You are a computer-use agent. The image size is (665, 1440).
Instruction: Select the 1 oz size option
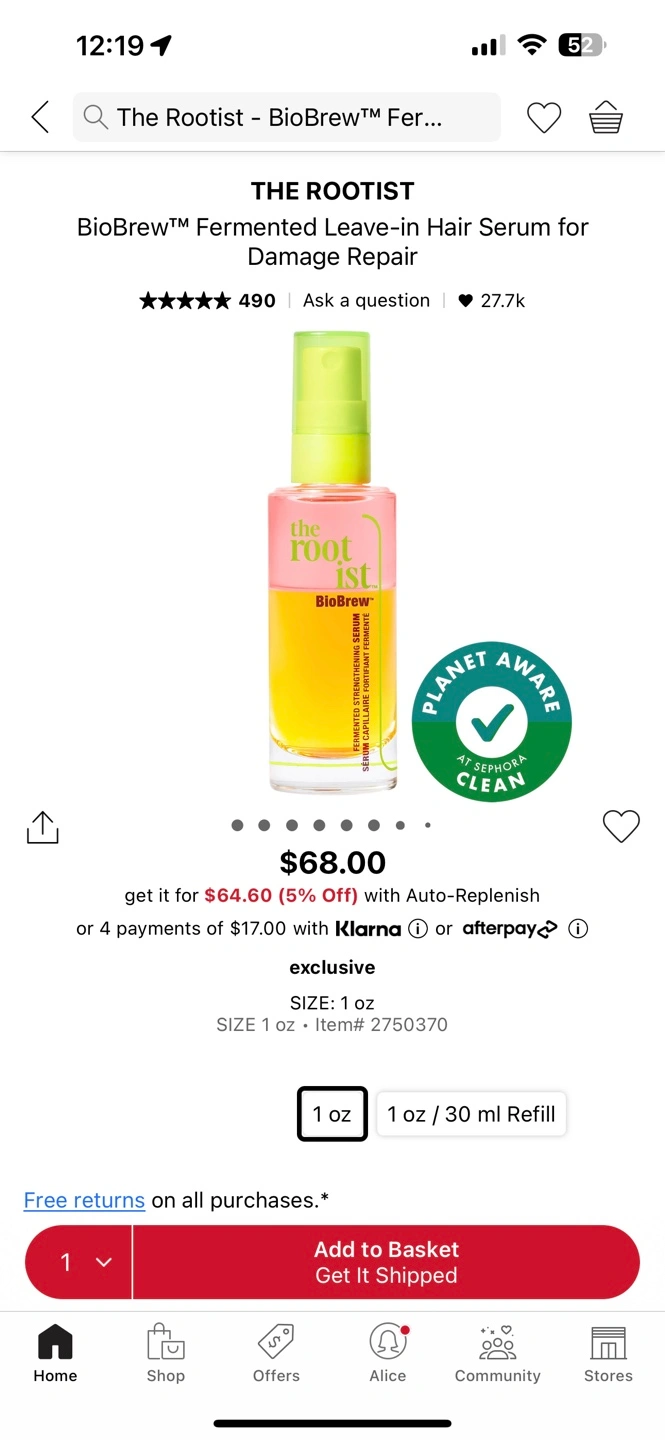[332, 1114]
